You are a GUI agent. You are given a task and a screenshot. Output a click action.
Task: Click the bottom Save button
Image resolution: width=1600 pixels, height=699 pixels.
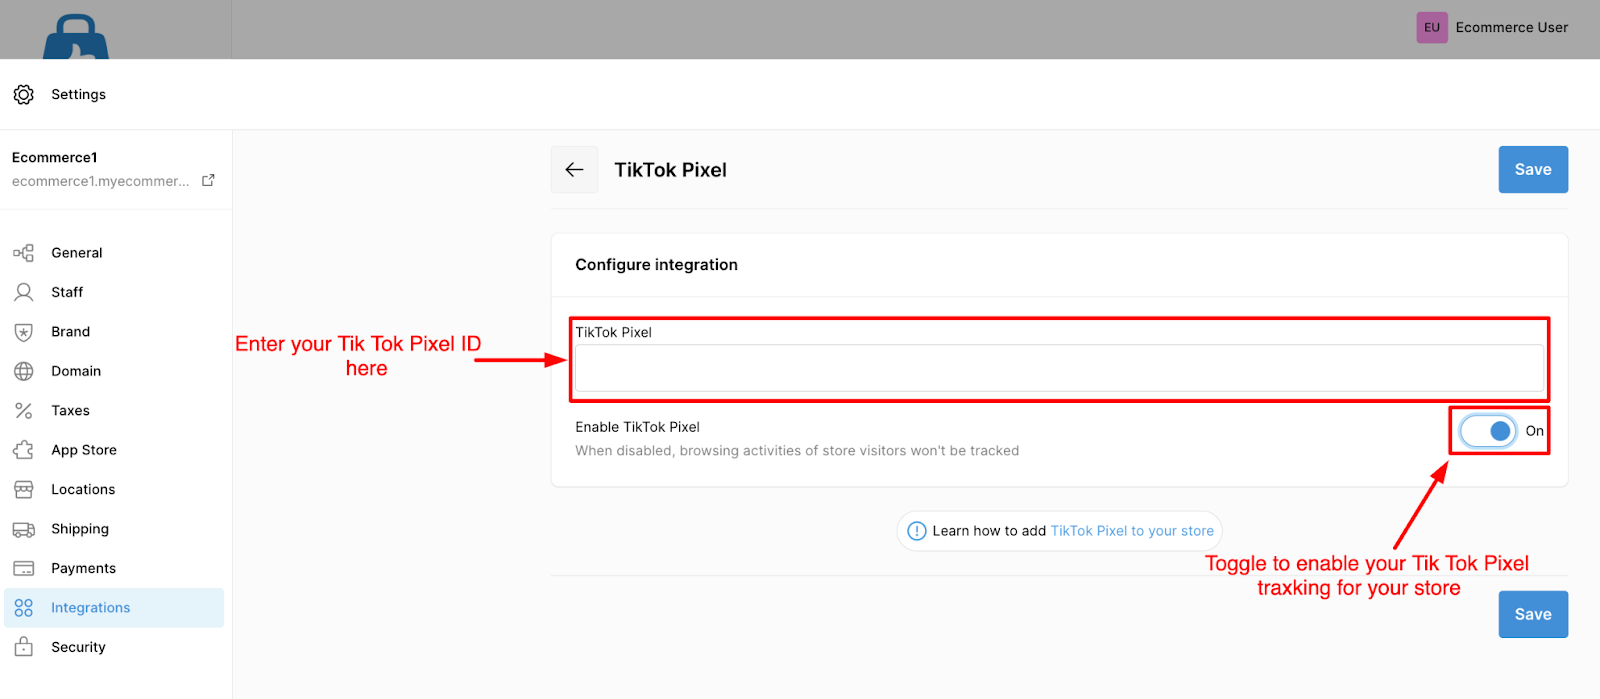click(x=1533, y=614)
